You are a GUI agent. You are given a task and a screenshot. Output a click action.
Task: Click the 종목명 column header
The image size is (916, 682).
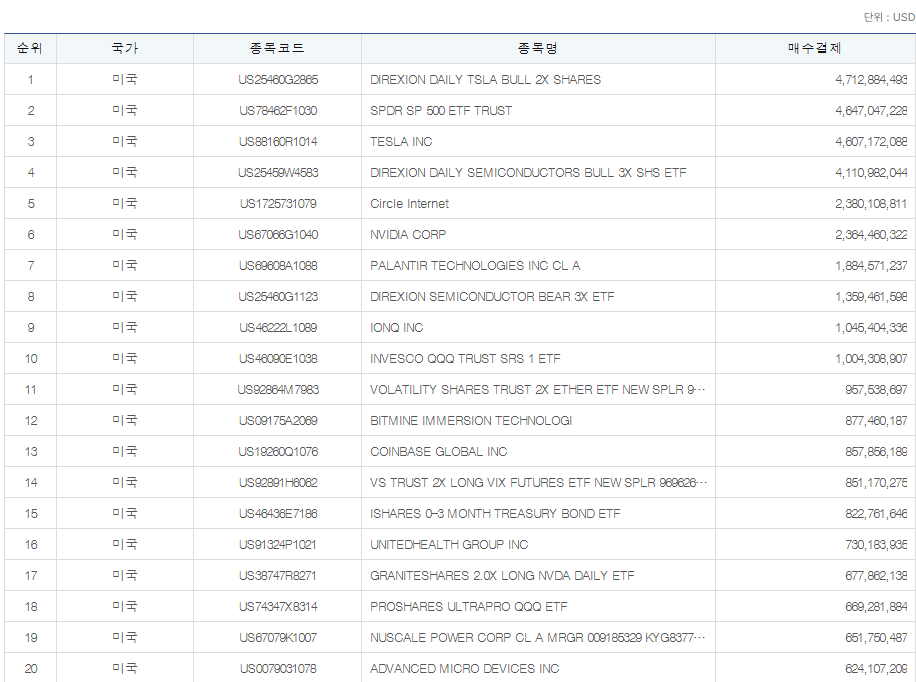537,49
